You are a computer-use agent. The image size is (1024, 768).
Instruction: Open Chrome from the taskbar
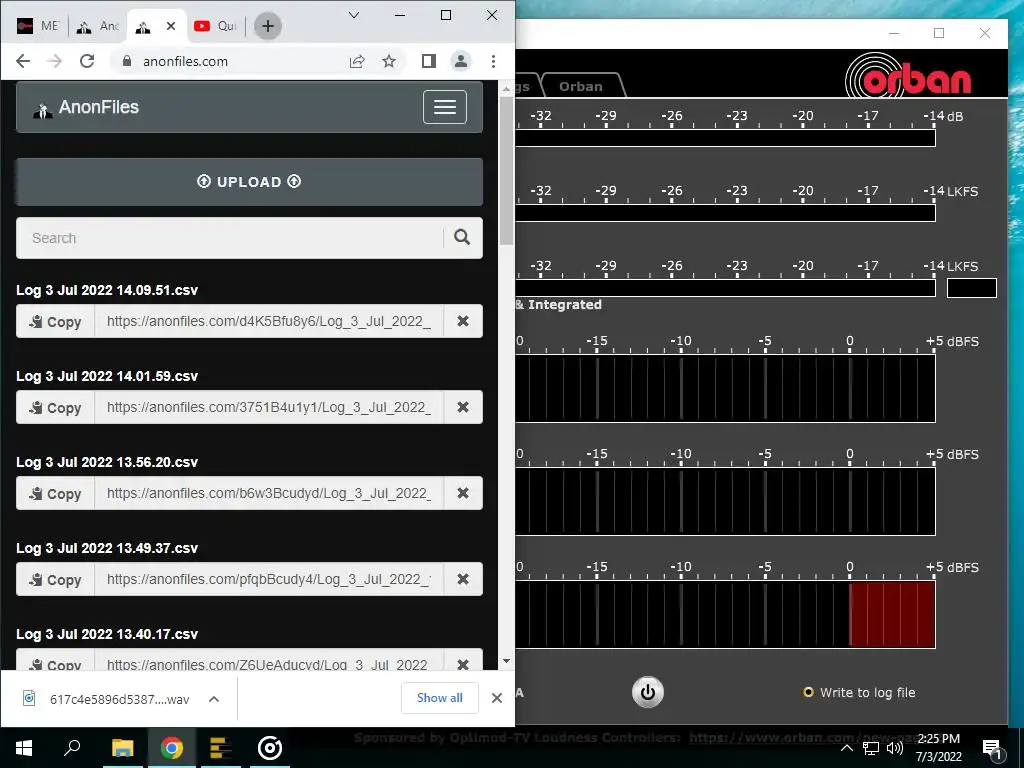[171, 748]
